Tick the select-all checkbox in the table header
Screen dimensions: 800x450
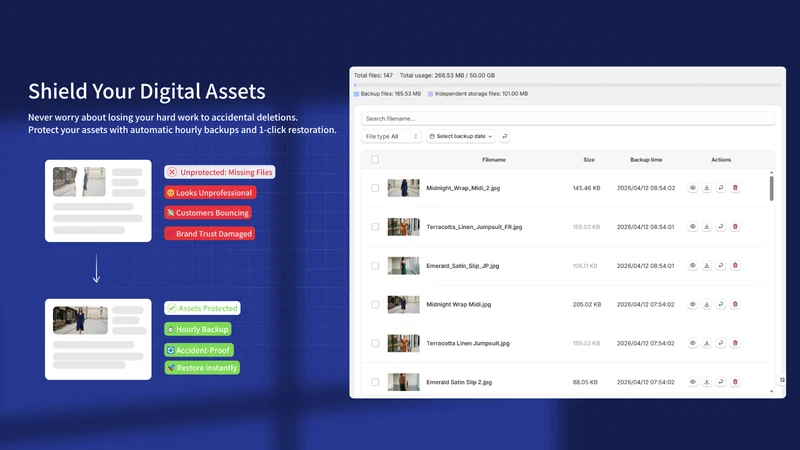pyautogui.click(x=375, y=160)
